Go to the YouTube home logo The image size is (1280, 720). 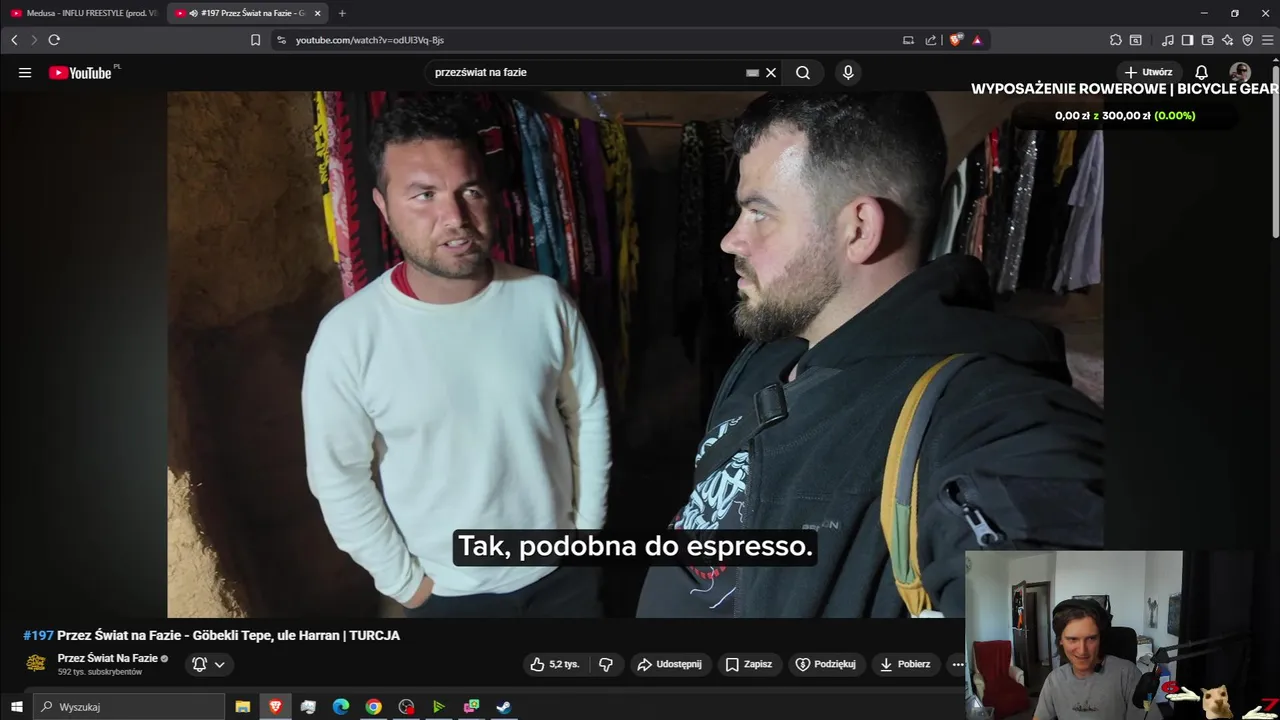click(80, 73)
